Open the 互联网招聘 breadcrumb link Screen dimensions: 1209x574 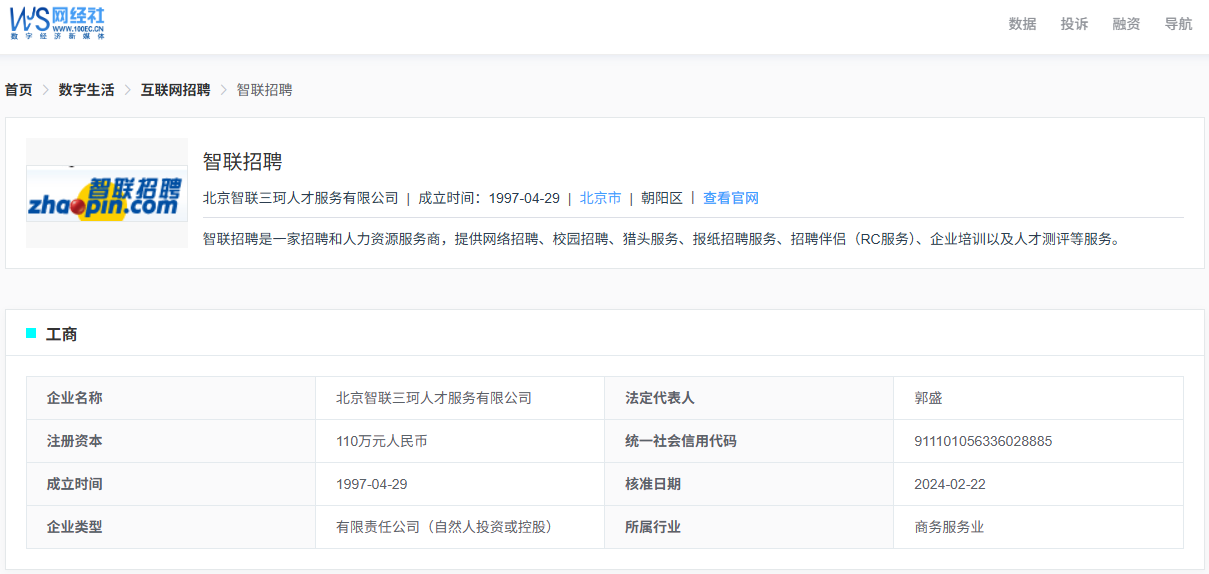point(175,90)
